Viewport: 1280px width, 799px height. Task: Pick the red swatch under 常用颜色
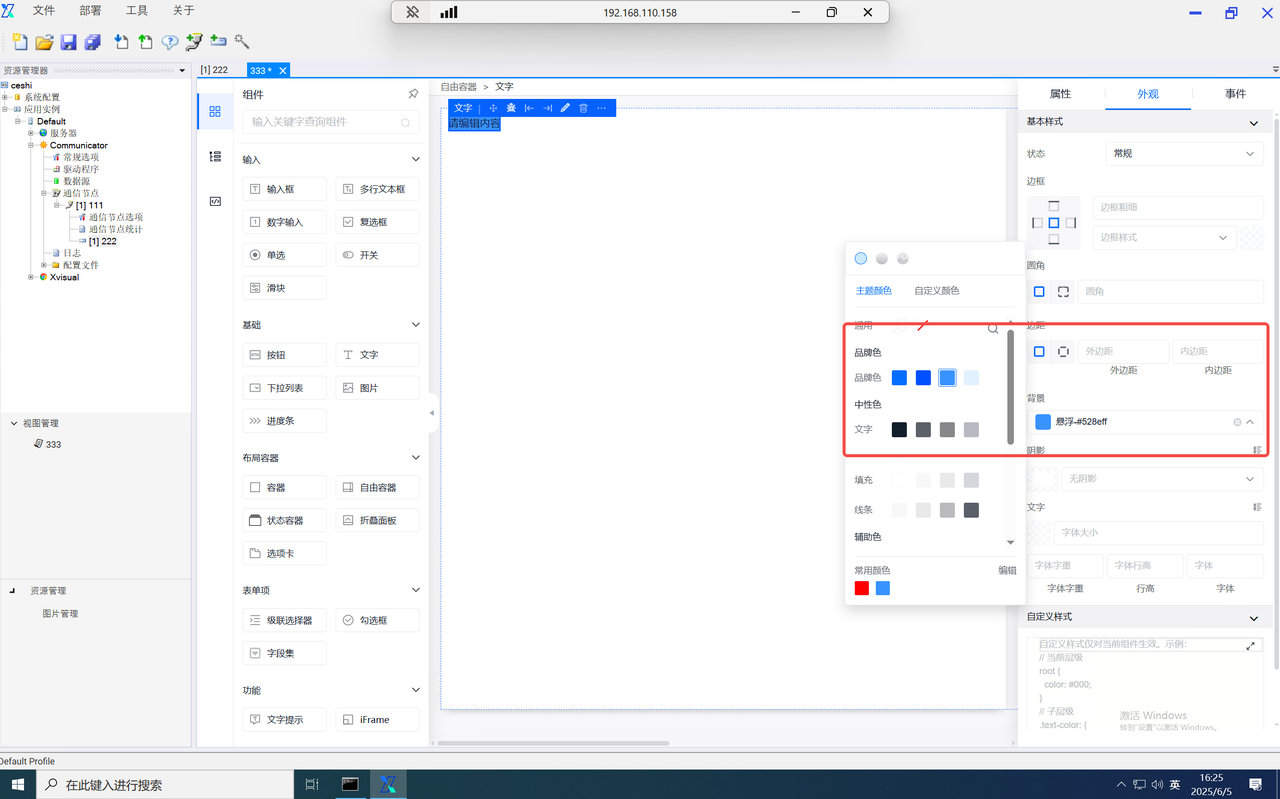pyautogui.click(x=862, y=589)
